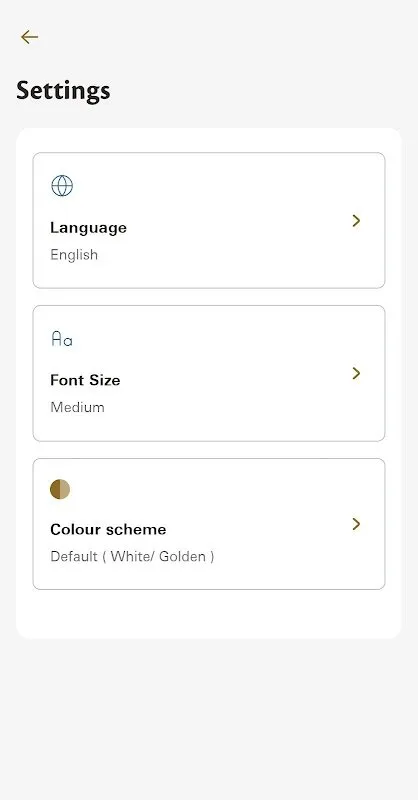Tap the Aa font size icon
Screen dimensions: 418x800
coord(62,339)
